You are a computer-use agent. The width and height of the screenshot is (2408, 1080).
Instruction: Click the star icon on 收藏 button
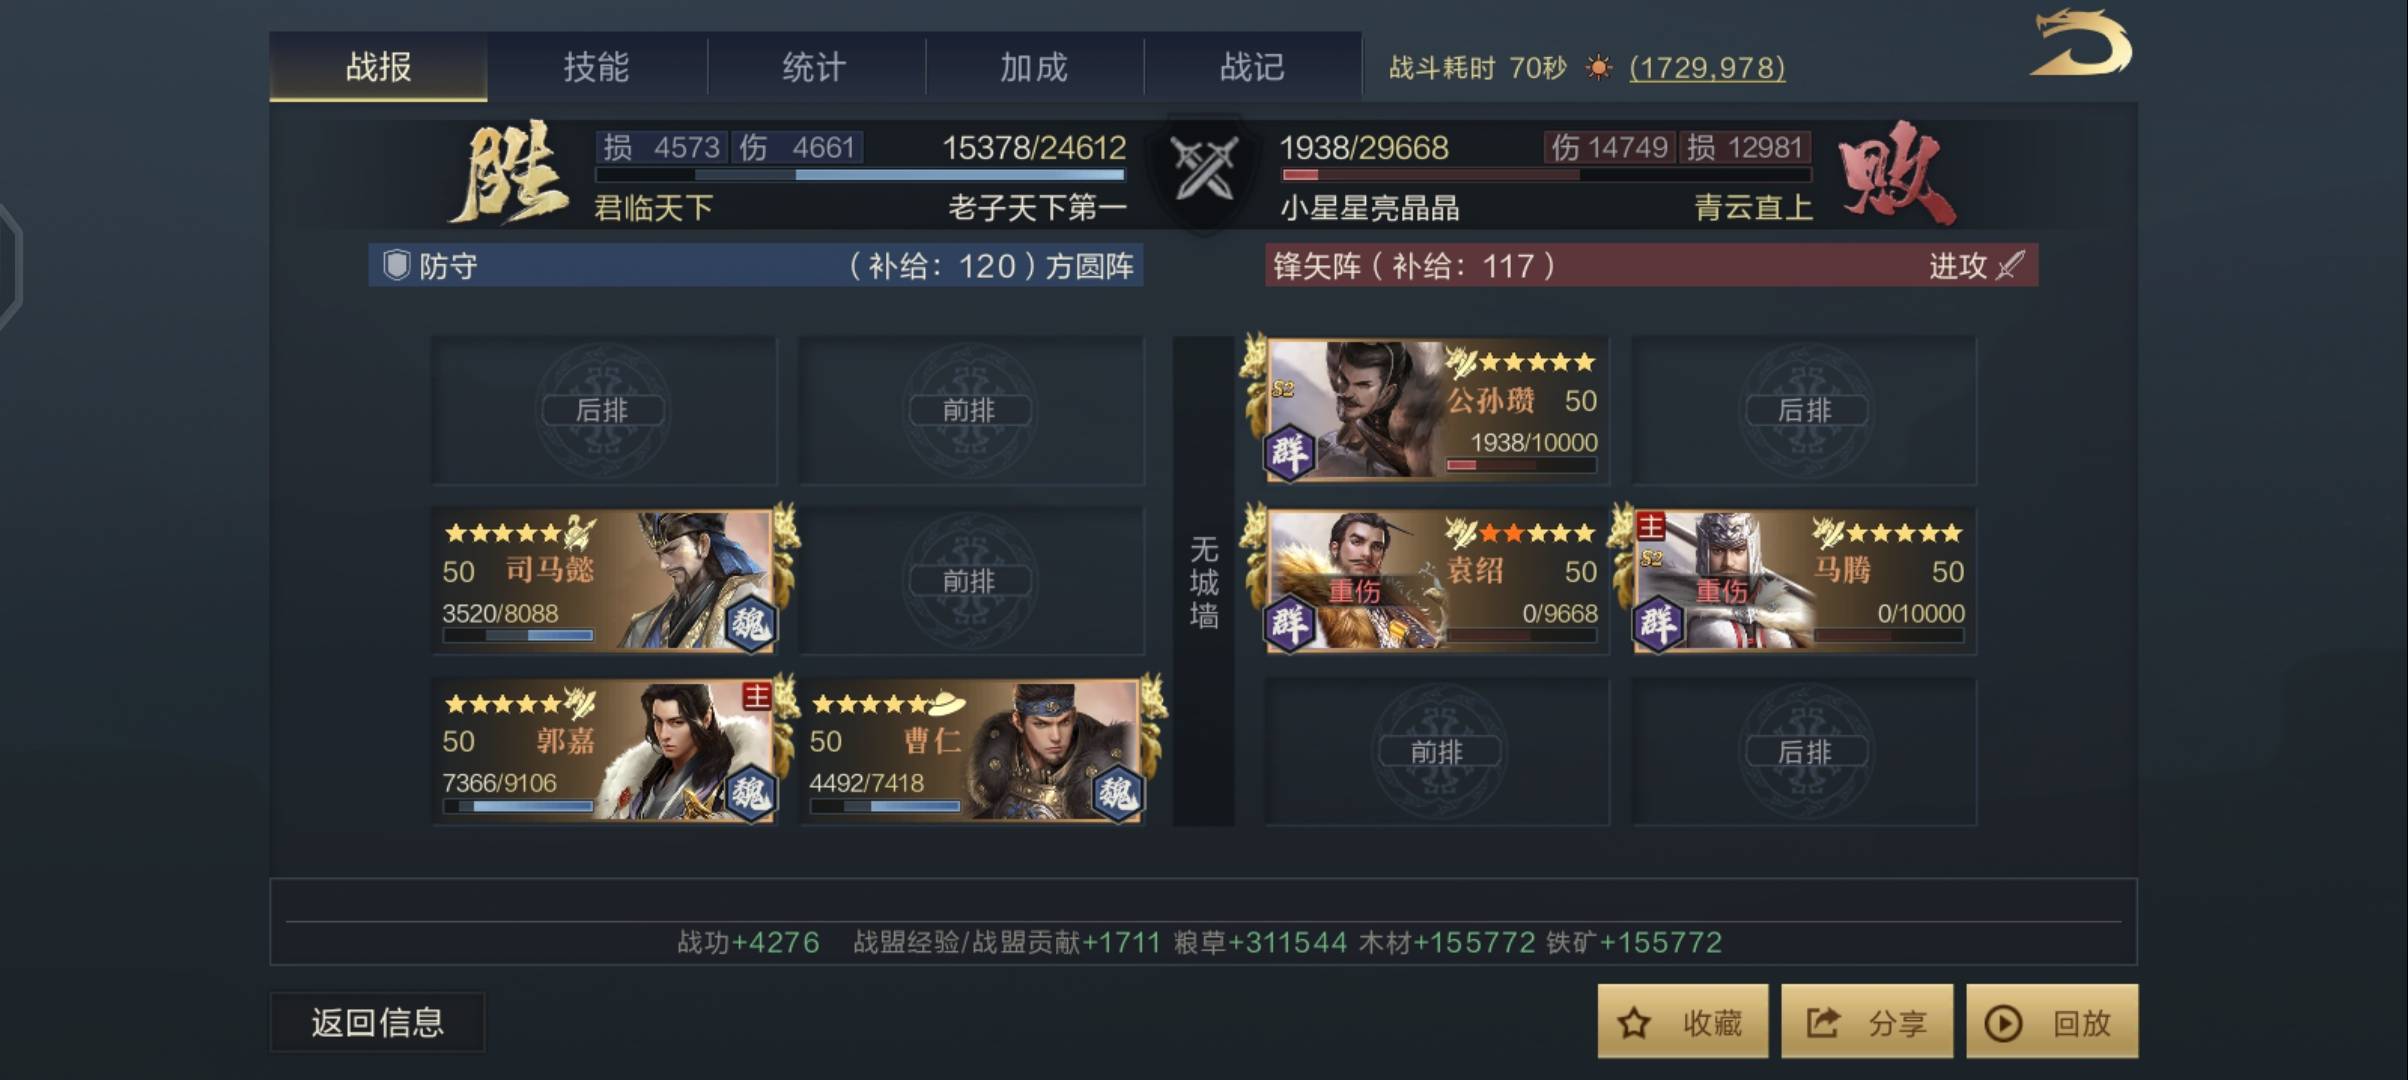tap(1634, 1023)
